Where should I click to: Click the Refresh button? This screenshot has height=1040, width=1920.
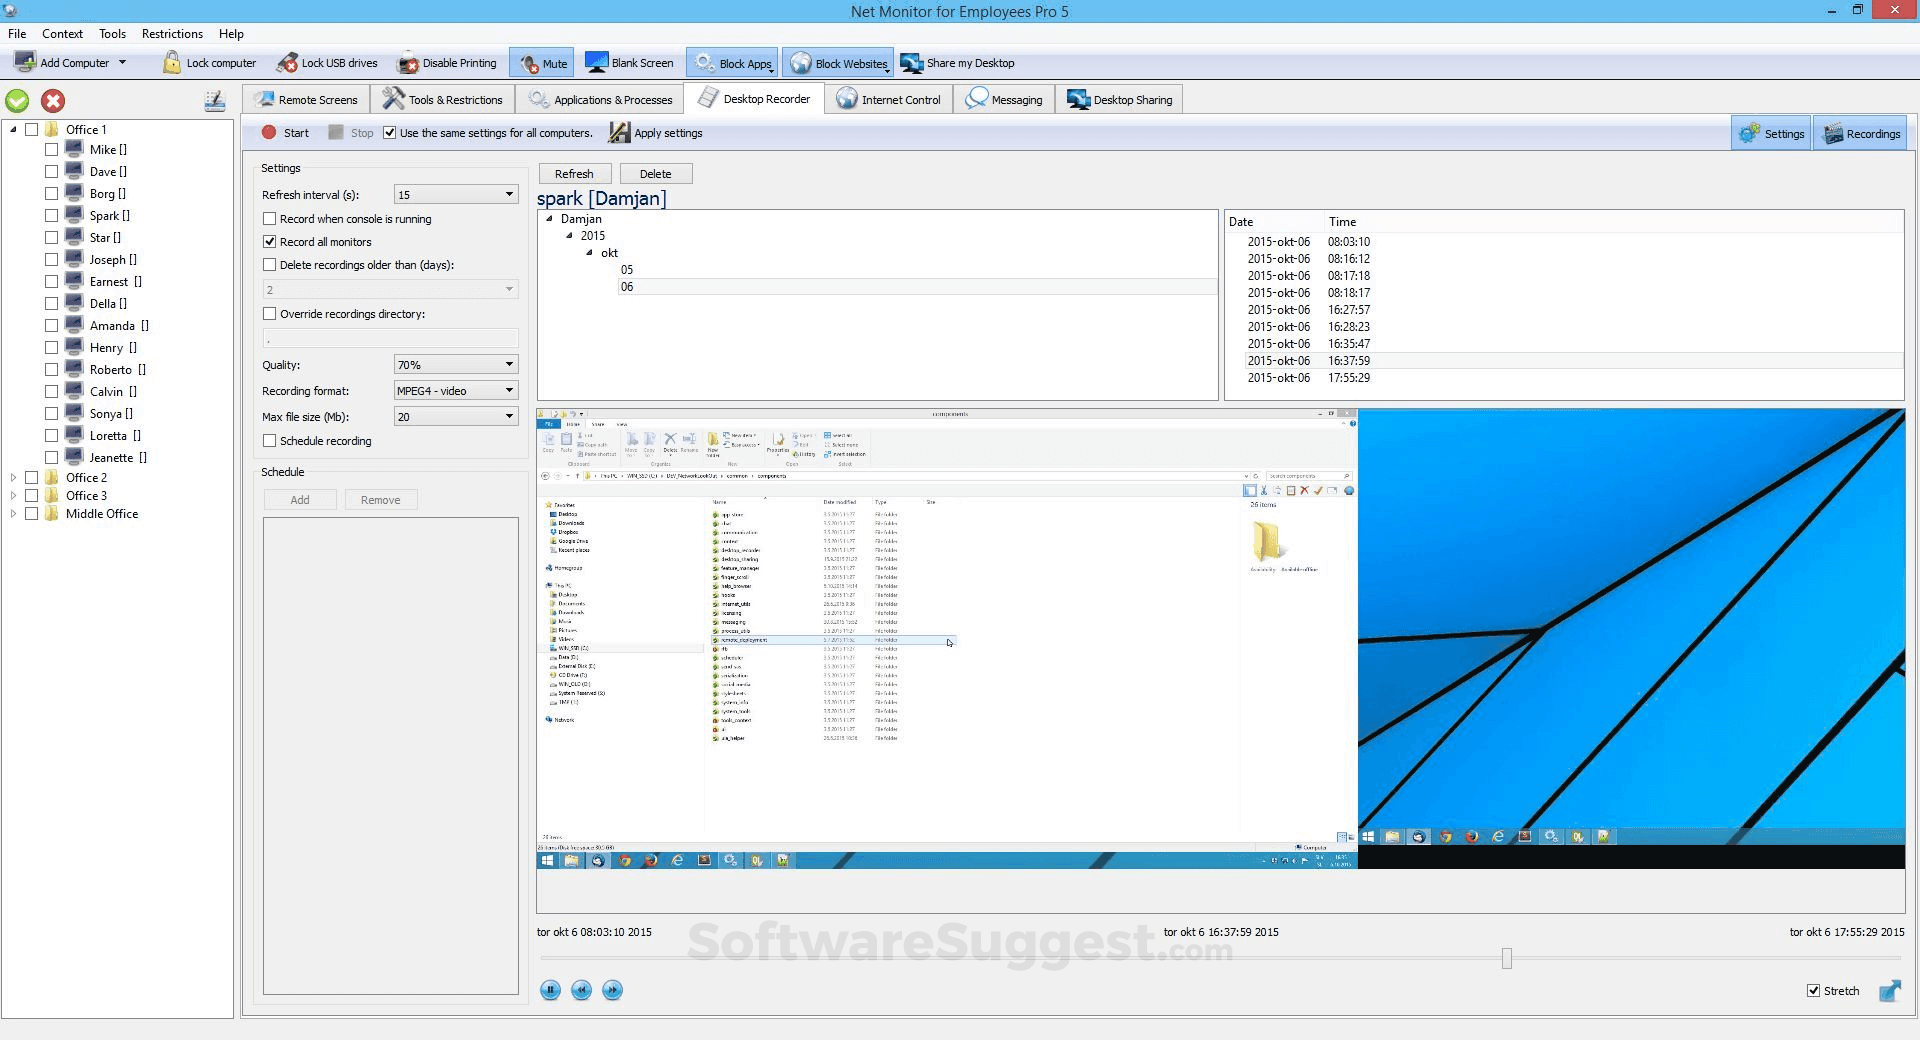tap(574, 174)
